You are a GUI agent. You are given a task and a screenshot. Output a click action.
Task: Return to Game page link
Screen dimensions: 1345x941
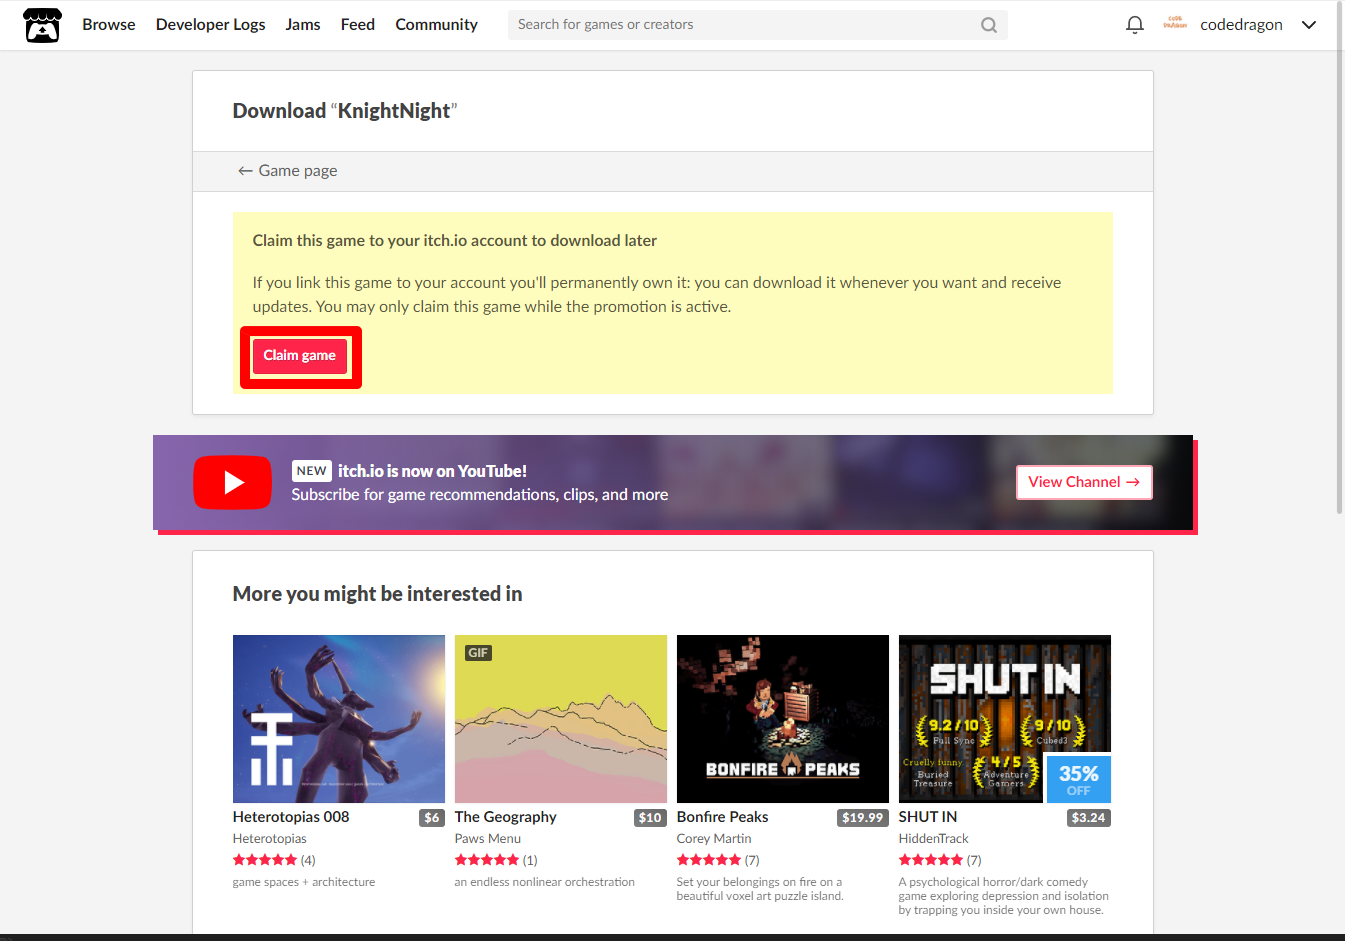[x=288, y=171]
